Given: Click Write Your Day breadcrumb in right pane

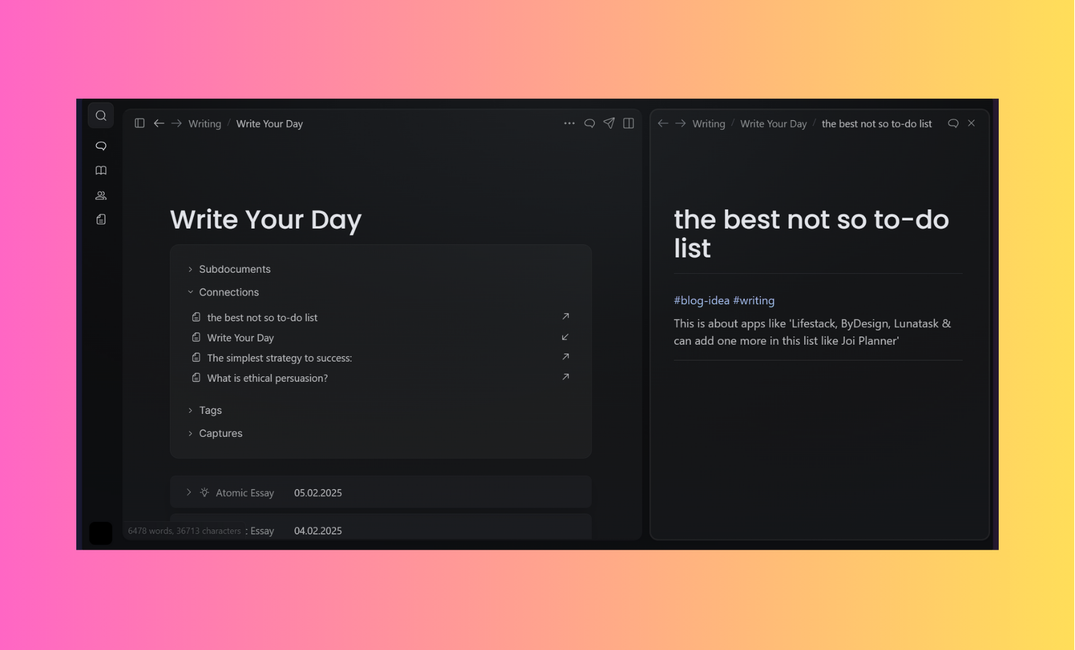Looking at the screenshot, I should tap(773, 124).
